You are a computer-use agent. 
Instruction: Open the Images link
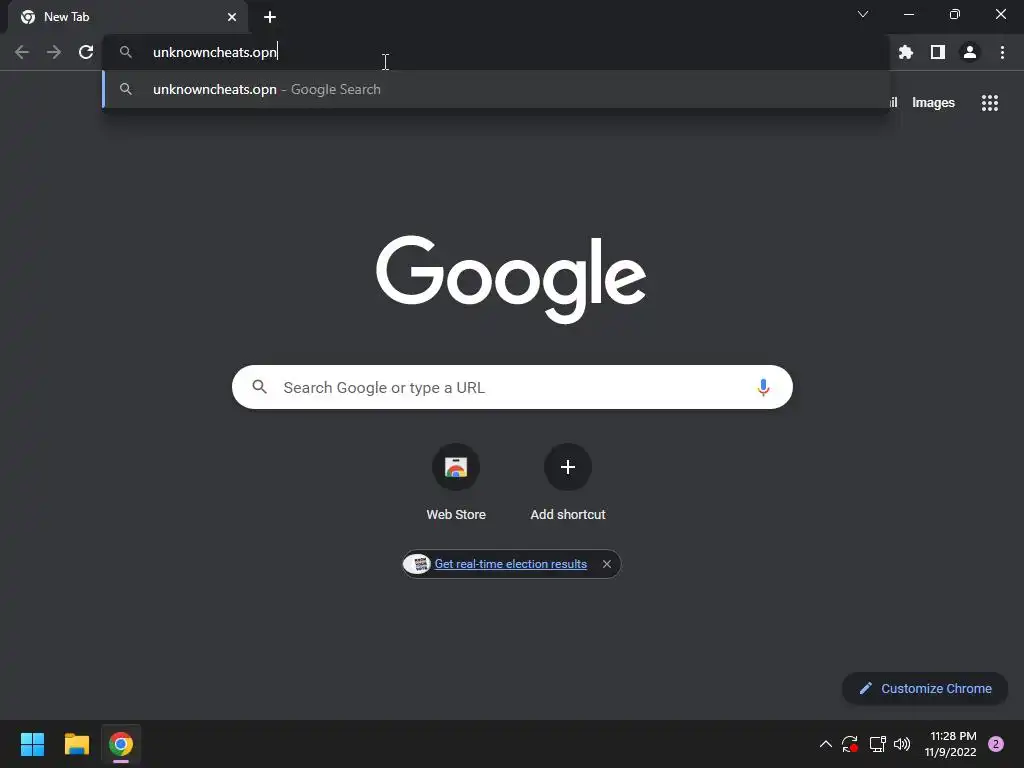coord(933,103)
